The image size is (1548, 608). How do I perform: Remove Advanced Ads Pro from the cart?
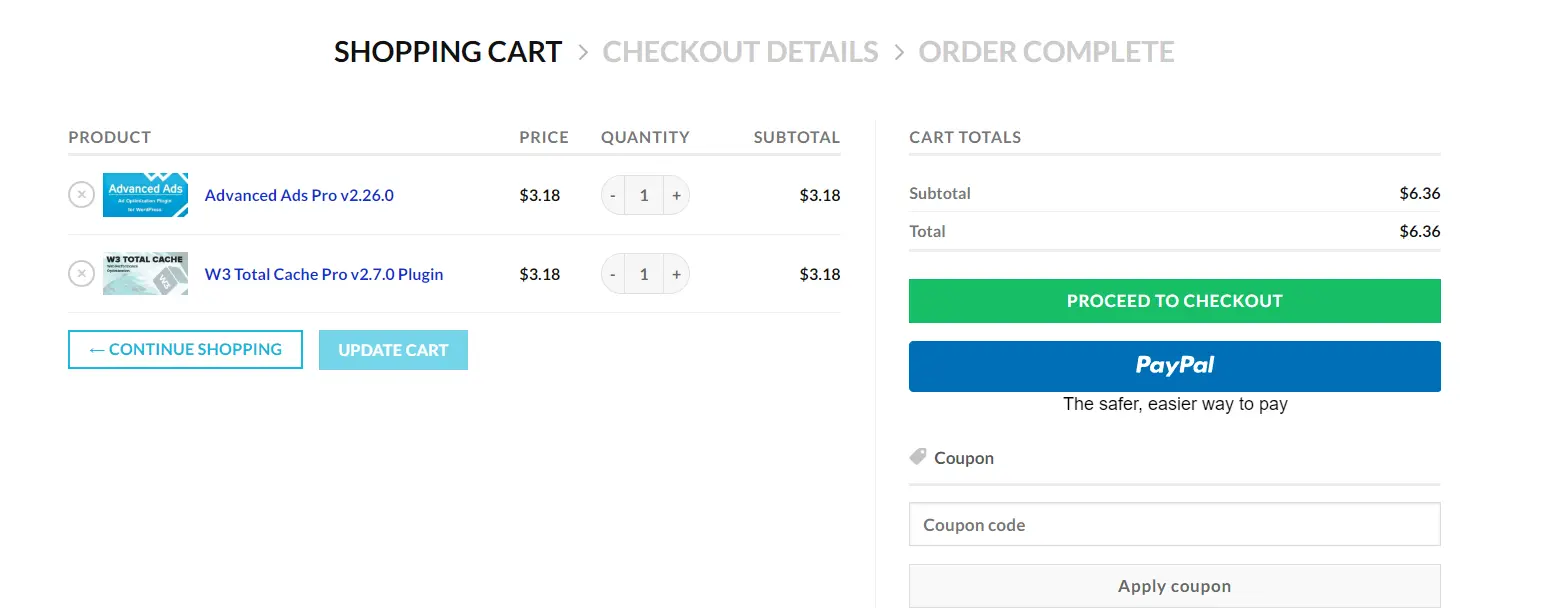tap(81, 194)
